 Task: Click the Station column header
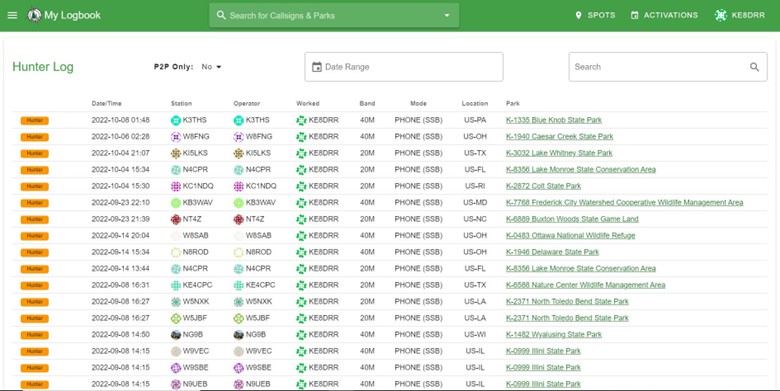181,103
